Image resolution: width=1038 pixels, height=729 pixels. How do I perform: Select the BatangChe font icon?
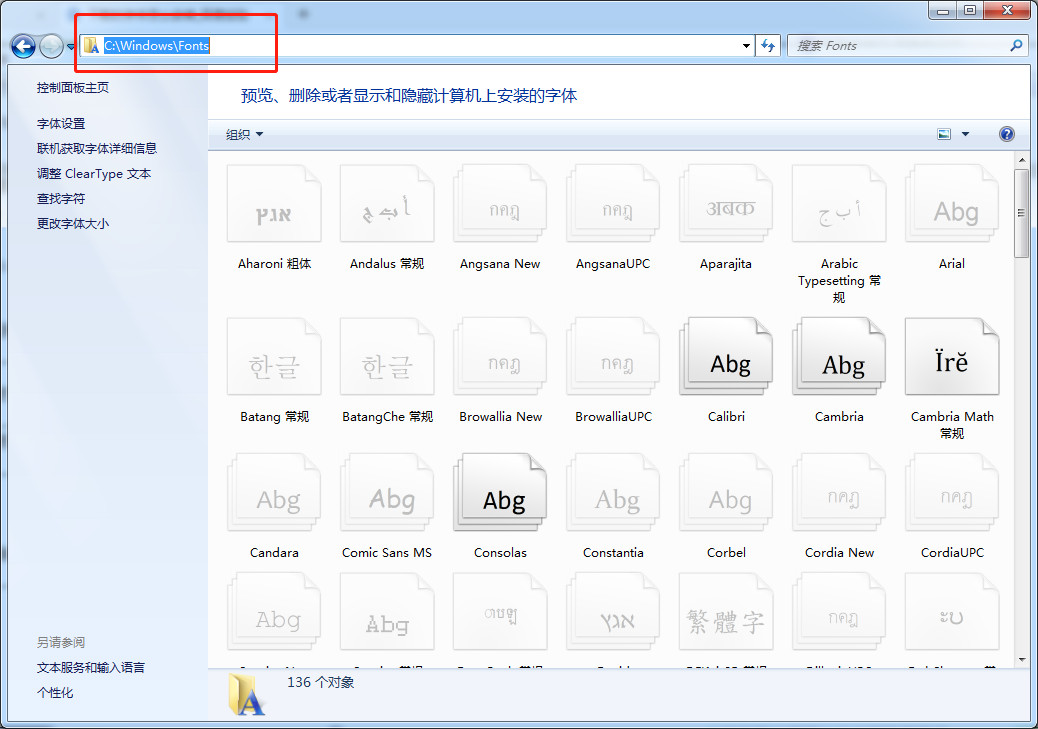click(387, 357)
